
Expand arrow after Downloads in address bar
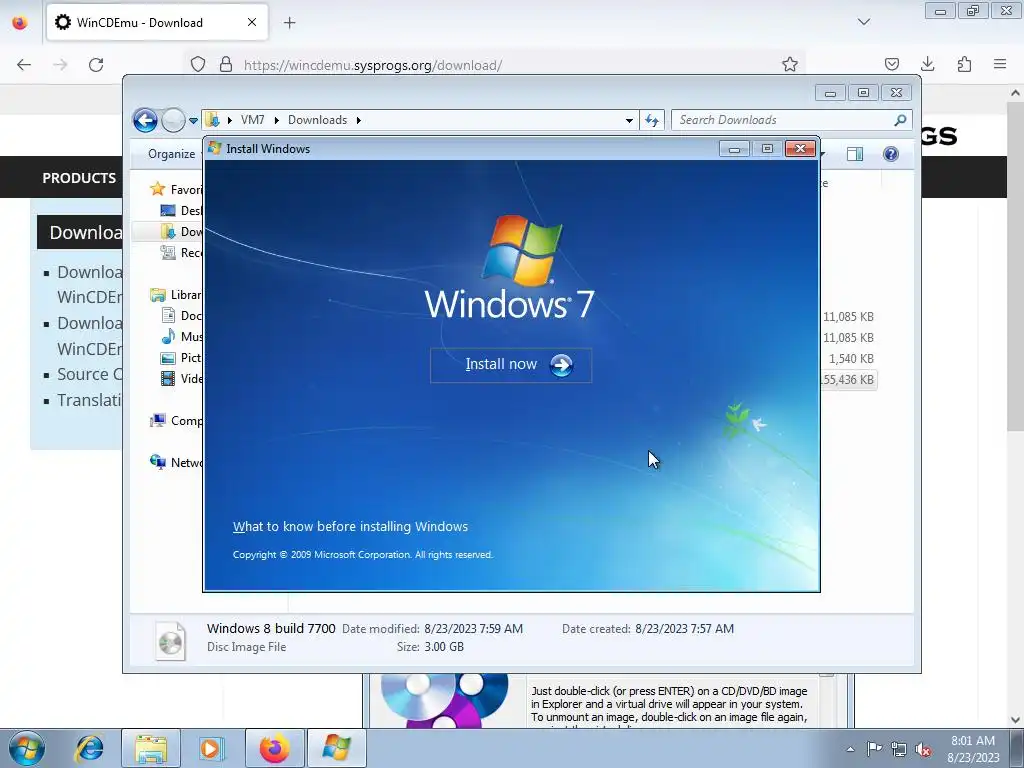(359, 120)
